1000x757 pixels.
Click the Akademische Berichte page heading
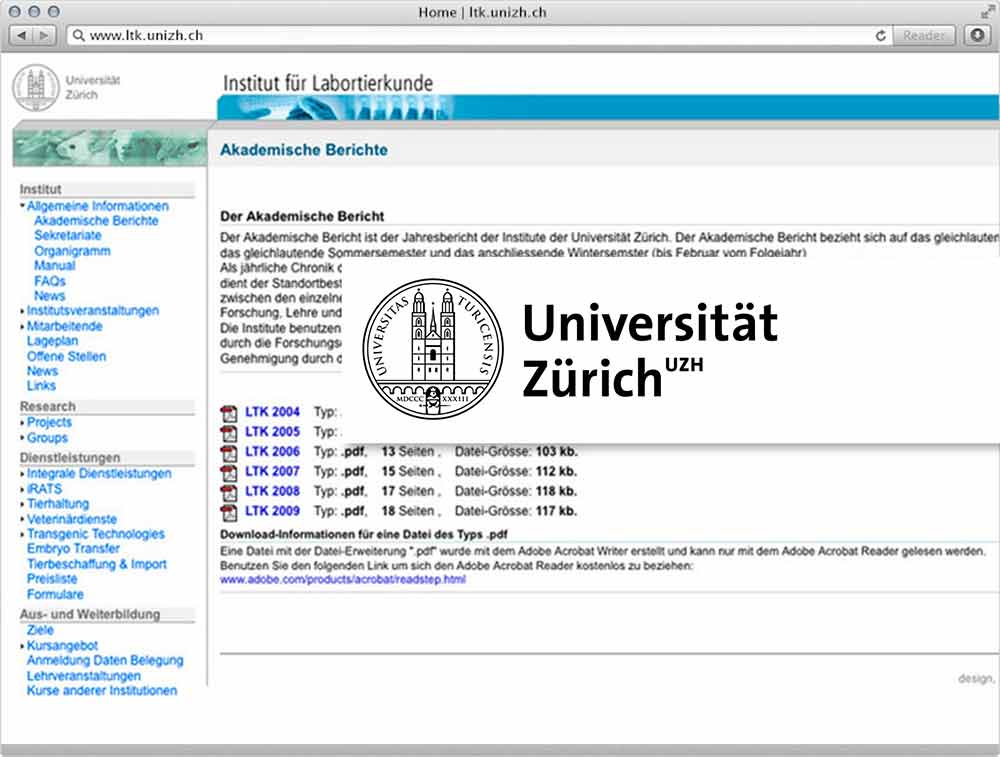[x=304, y=150]
